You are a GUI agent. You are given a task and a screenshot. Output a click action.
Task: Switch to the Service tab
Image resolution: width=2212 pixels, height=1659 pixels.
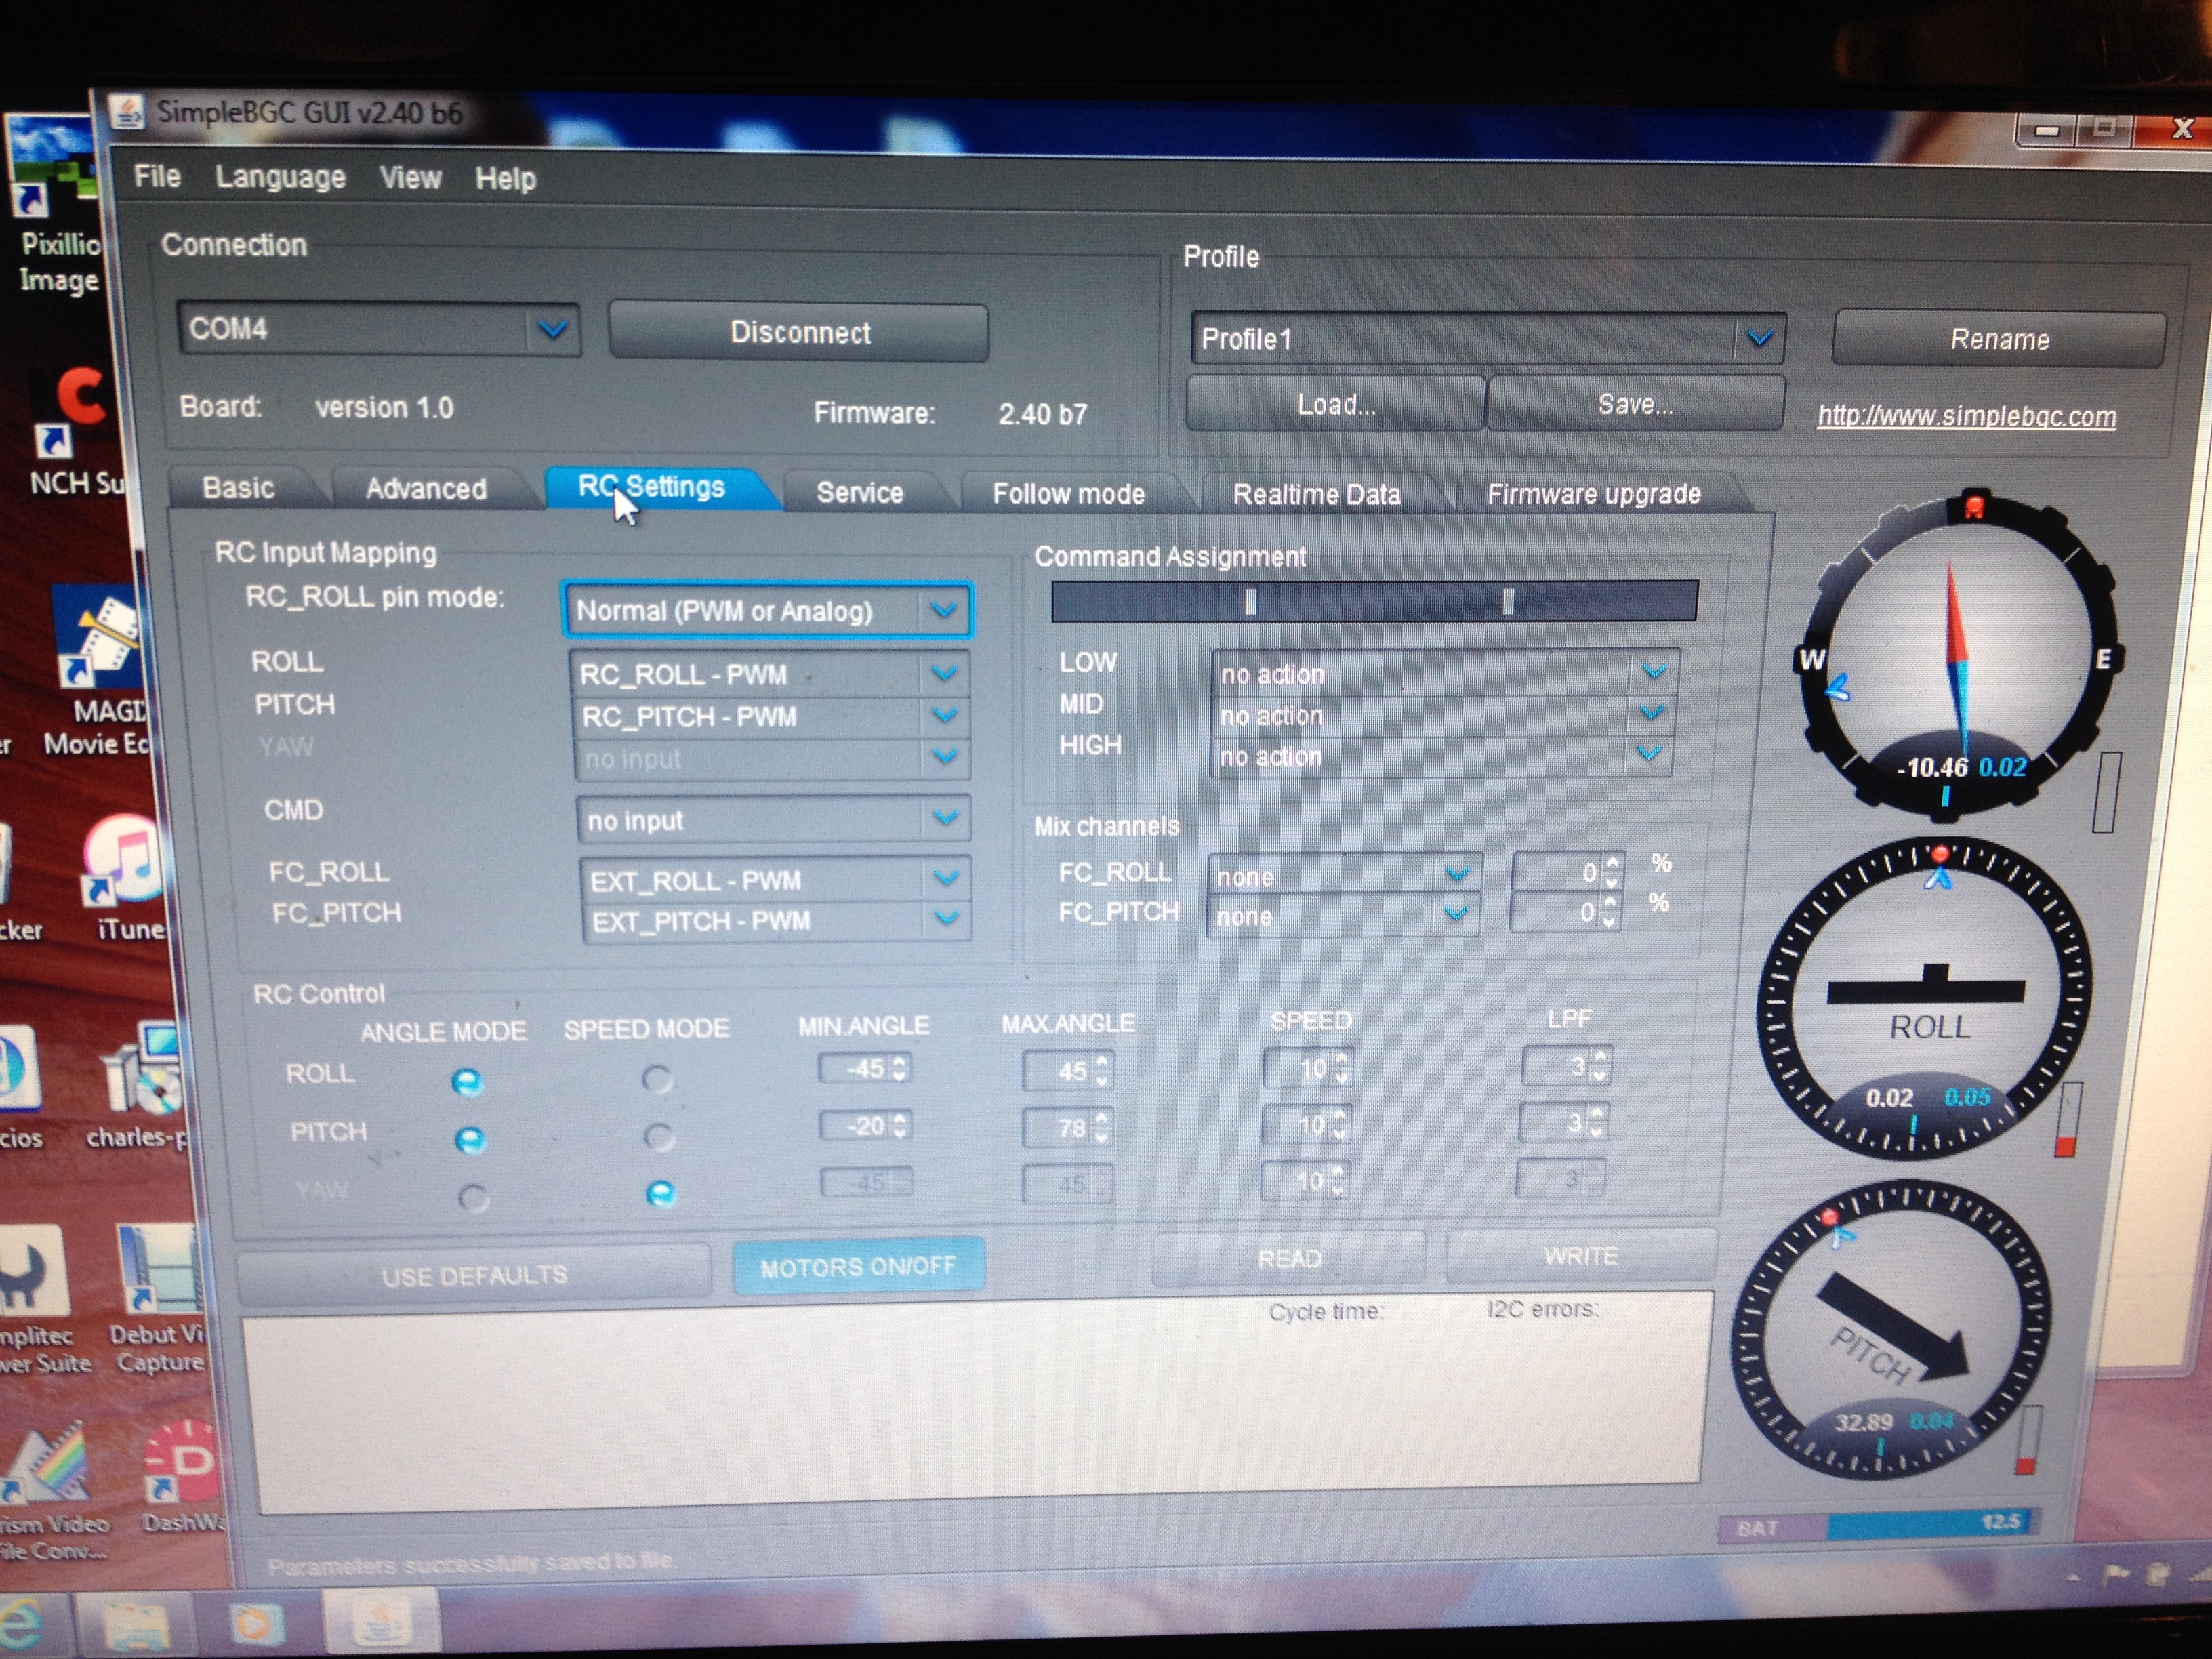tap(860, 493)
